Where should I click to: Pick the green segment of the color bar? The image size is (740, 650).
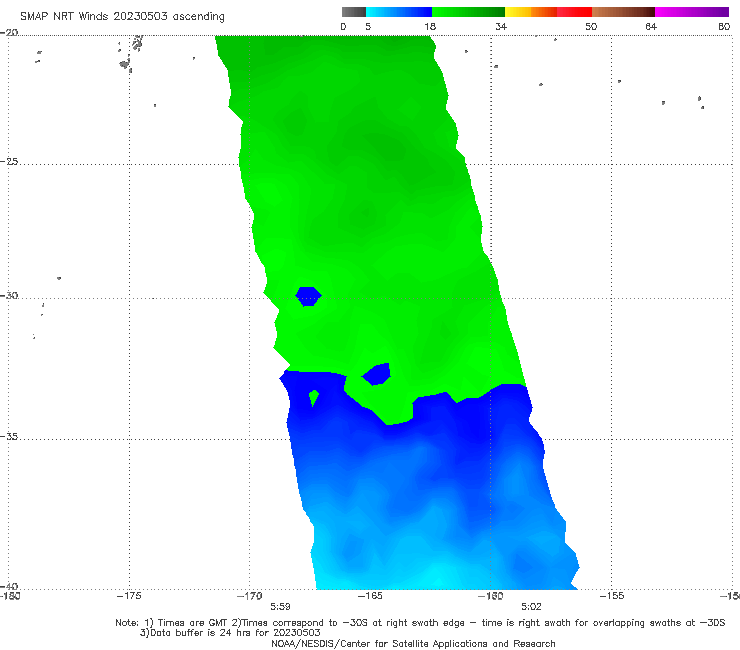[468, 12]
